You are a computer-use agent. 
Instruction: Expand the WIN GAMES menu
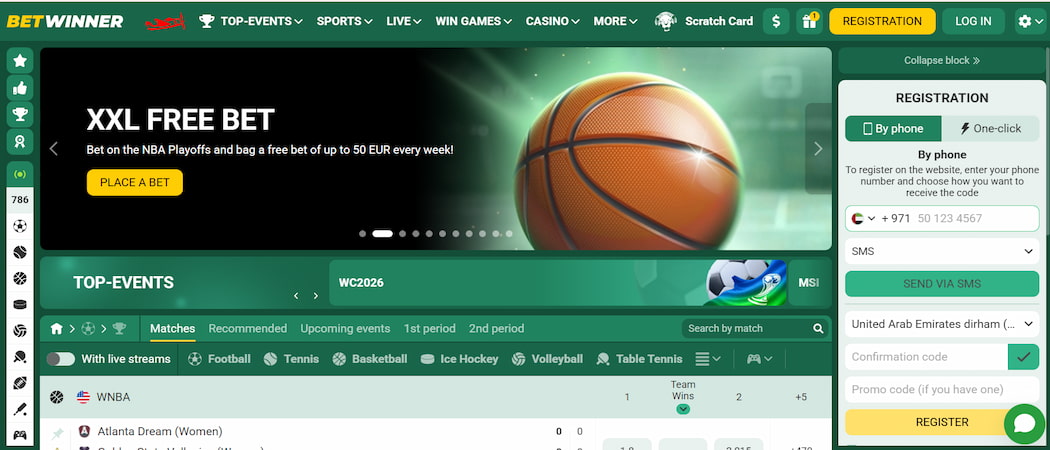point(473,21)
